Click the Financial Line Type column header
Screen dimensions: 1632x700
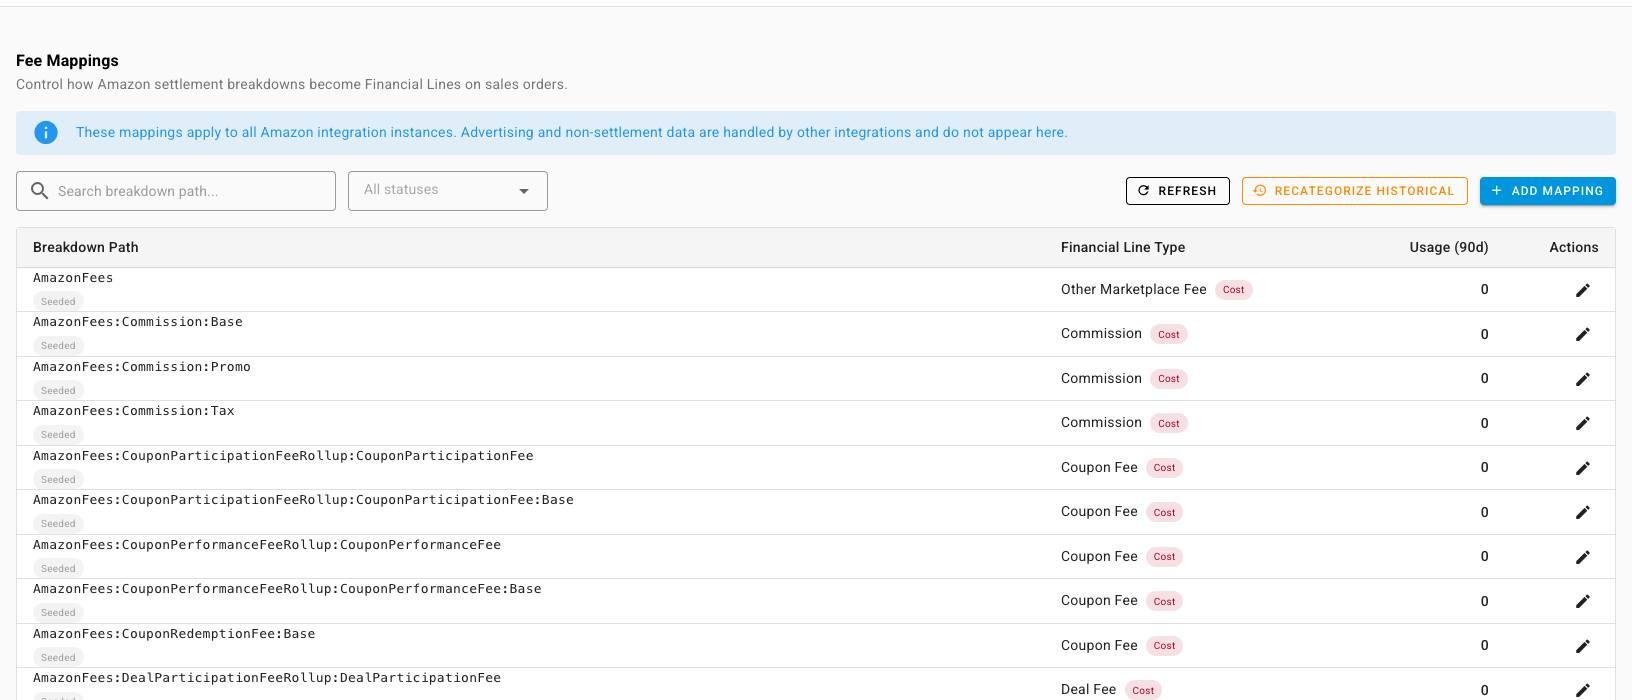(x=1123, y=247)
